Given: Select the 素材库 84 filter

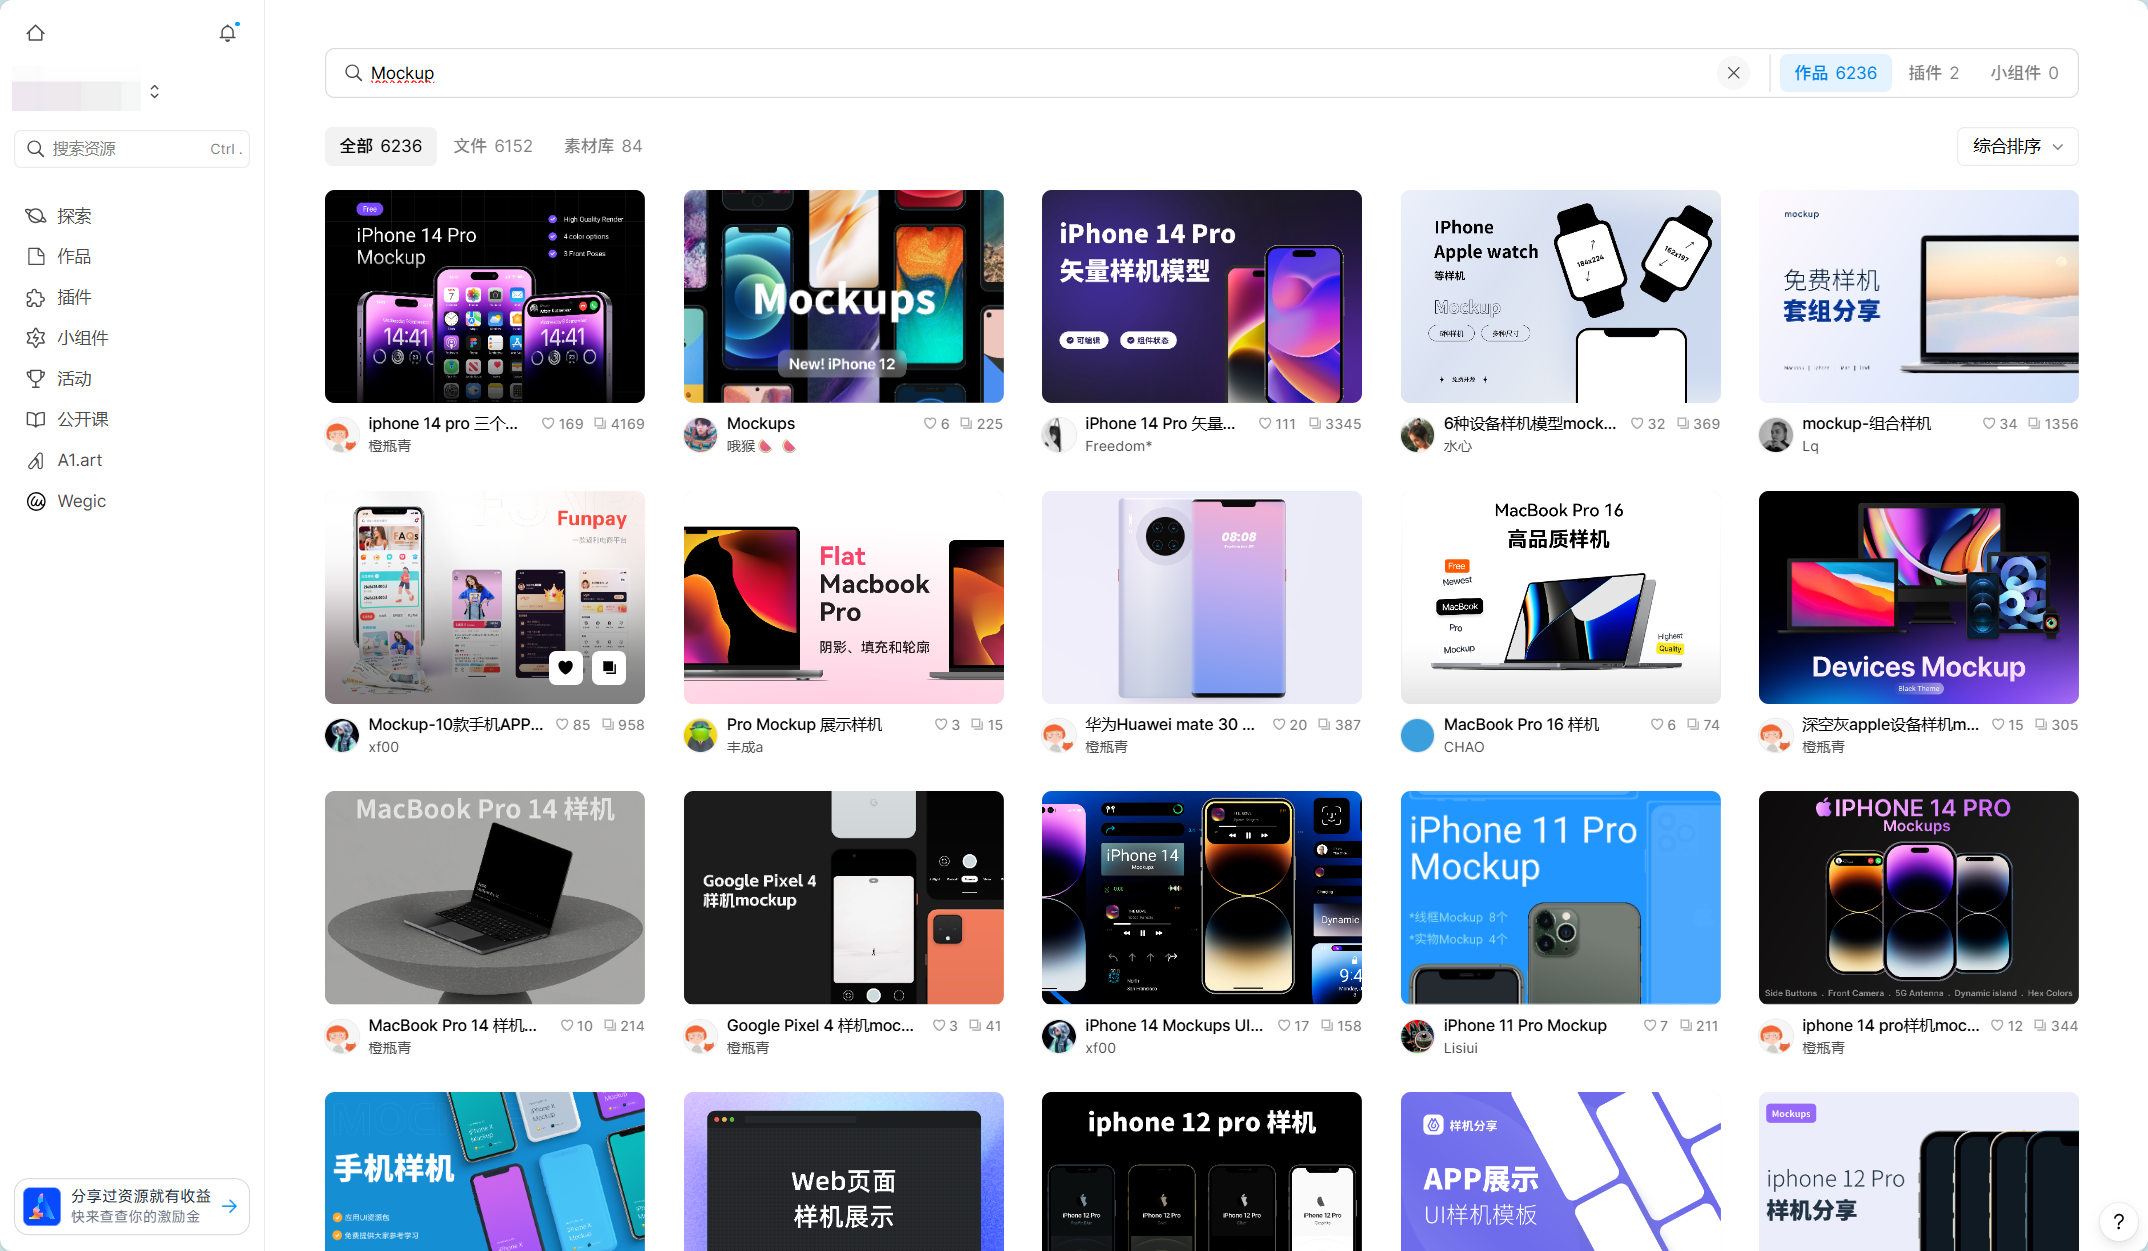Looking at the screenshot, I should (603, 146).
